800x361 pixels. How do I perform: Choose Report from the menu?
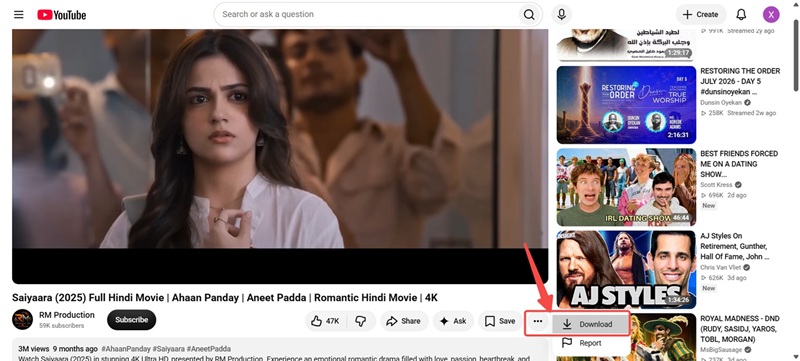coord(590,343)
